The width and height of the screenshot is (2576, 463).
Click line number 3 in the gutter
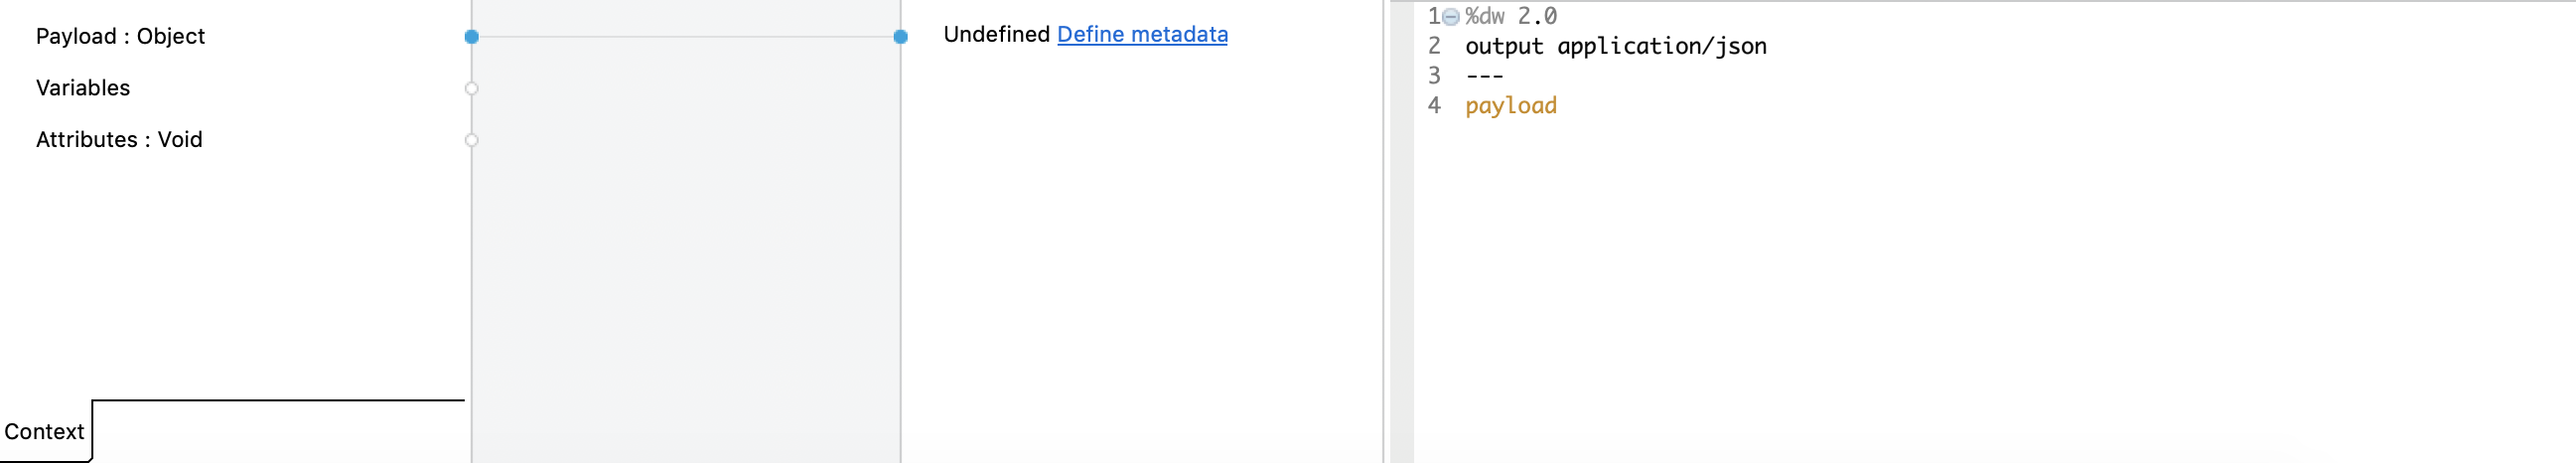[x=1434, y=77]
